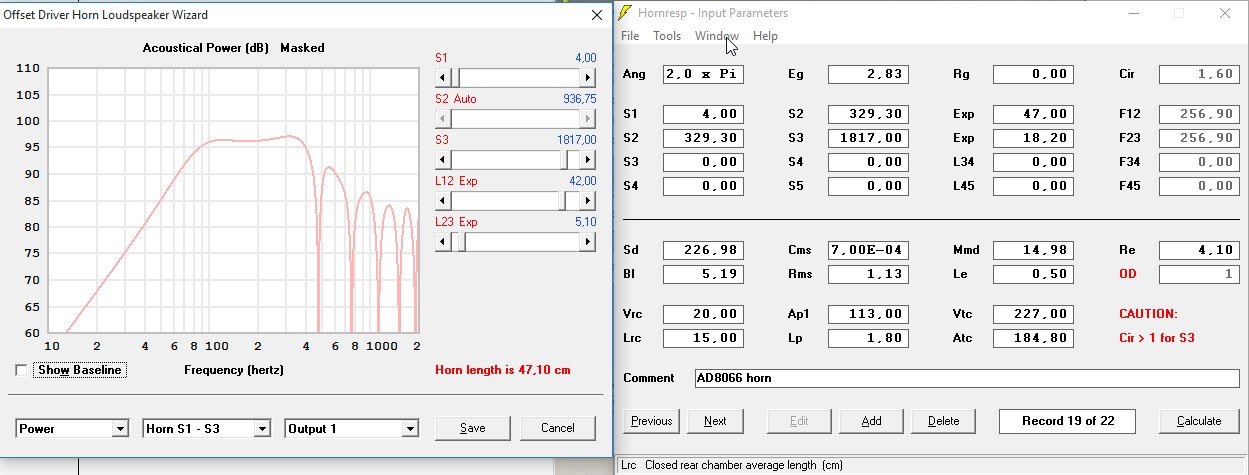Screen dimensions: 1249x475
Task: Click the Ang field showing 2,0 x Pi
Action: (703, 74)
